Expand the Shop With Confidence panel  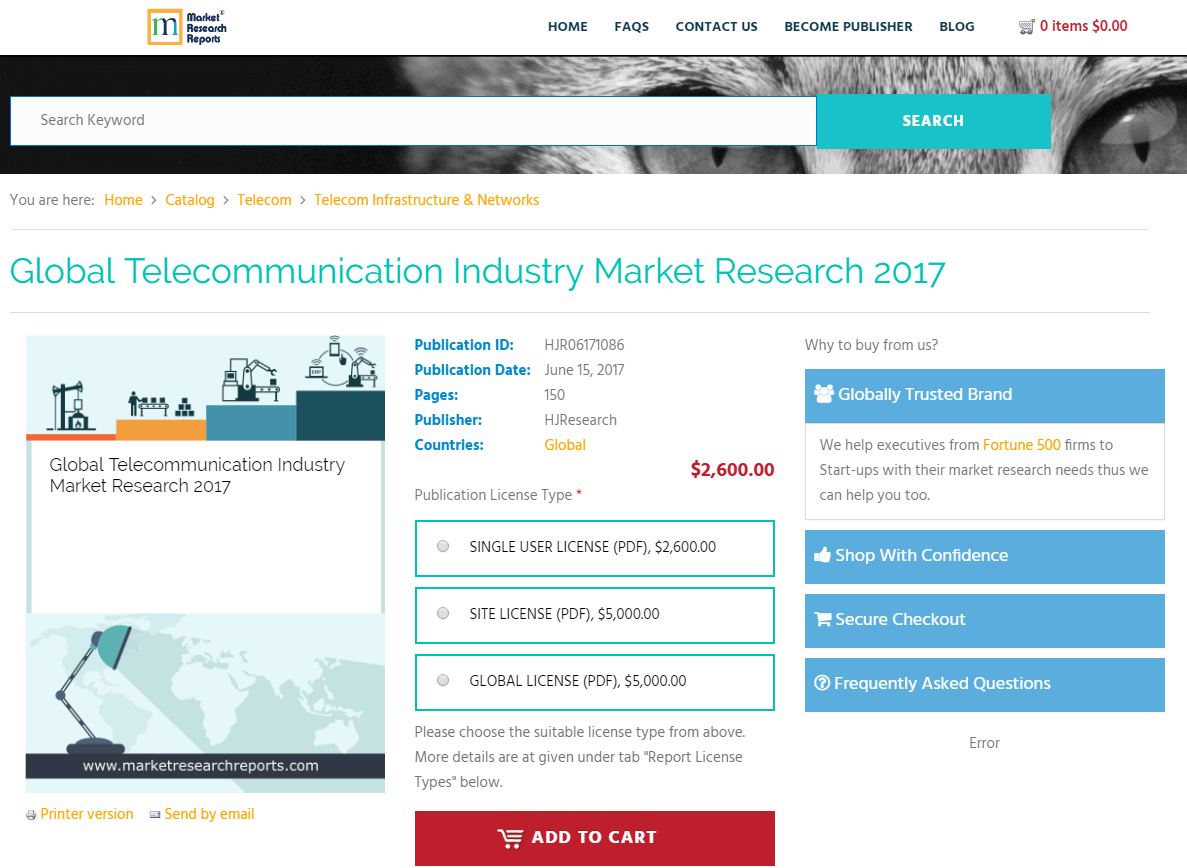[x=984, y=556]
